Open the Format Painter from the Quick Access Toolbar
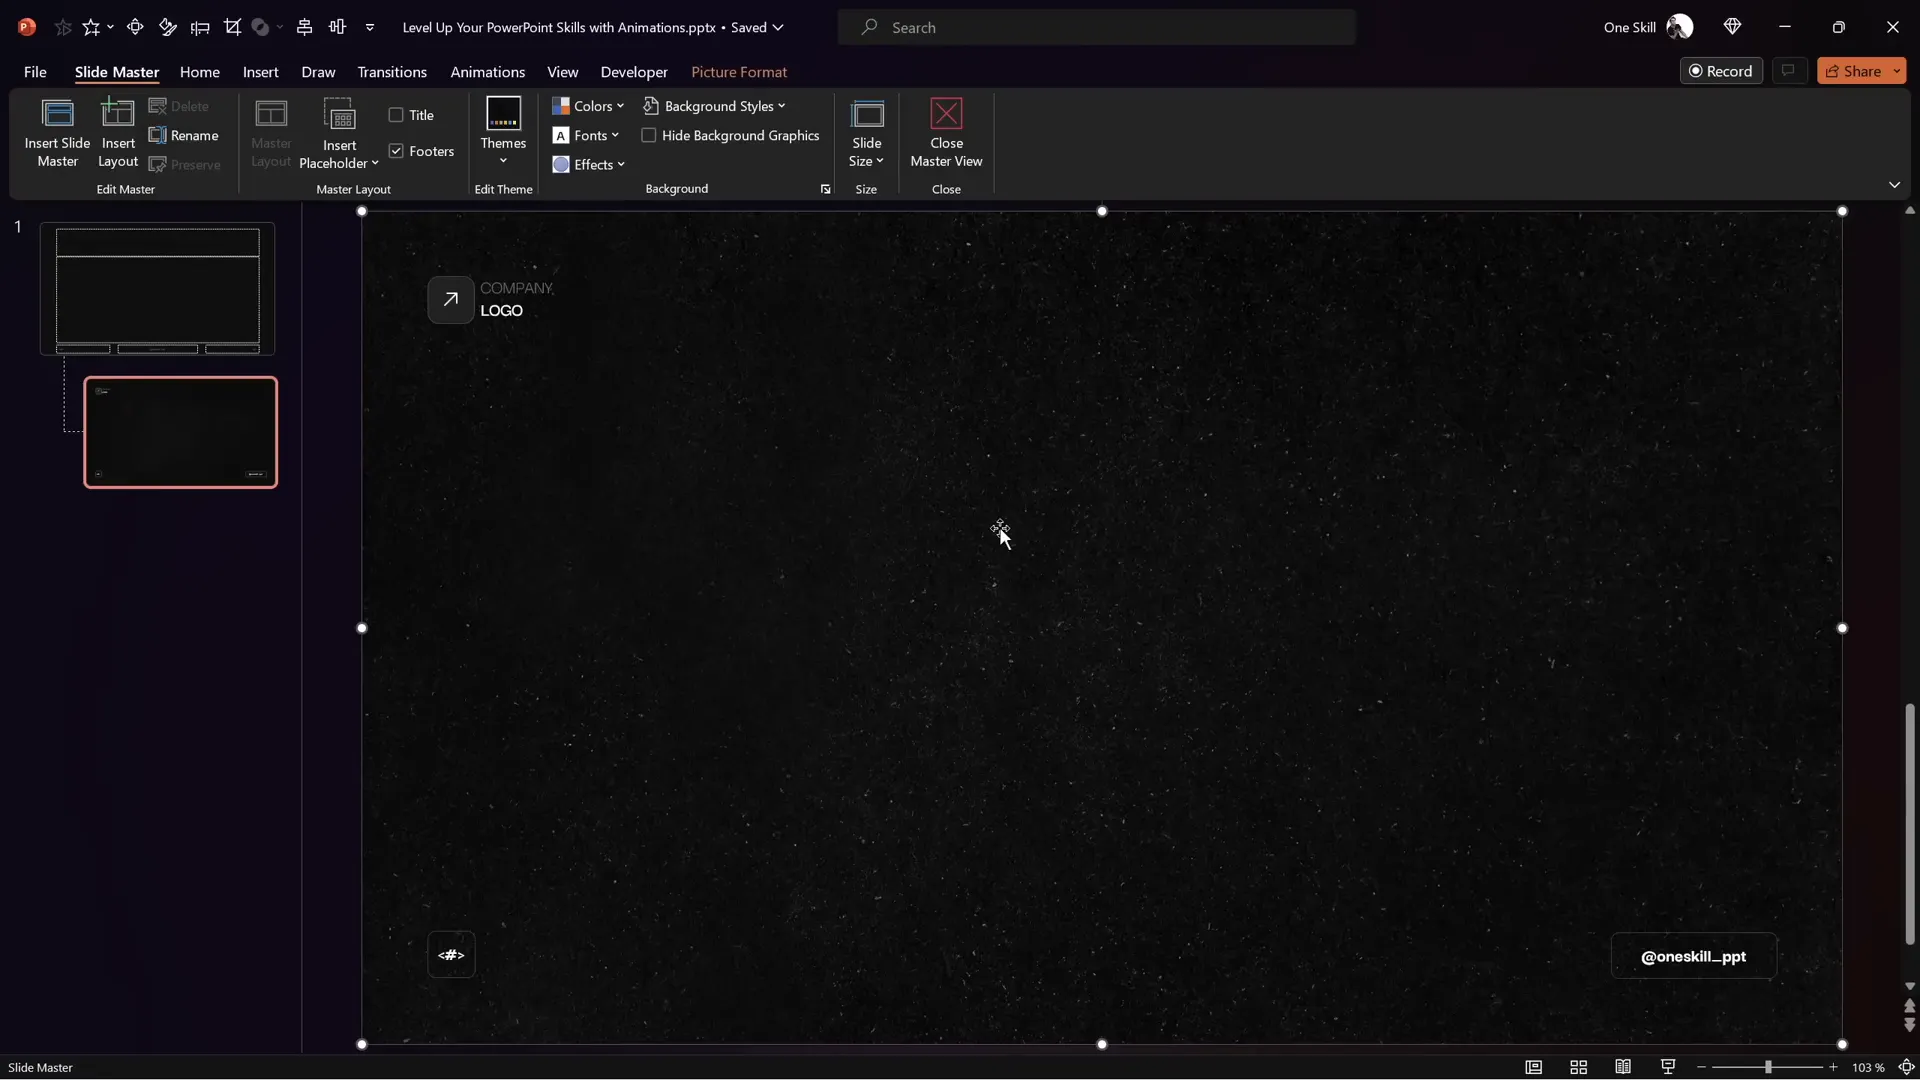 (168, 27)
